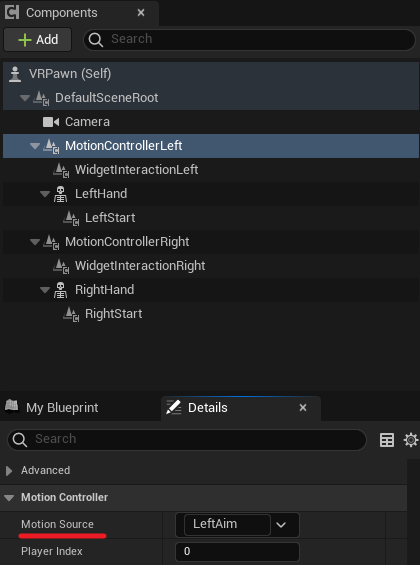Open the Details settings gear icon
The width and height of the screenshot is (420, 565).
411,440
